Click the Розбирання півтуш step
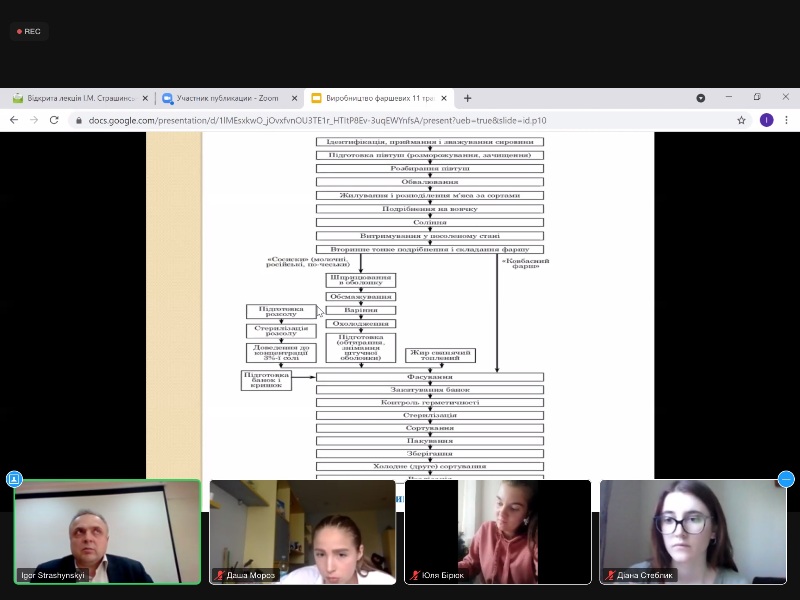800x600 pixels. (x=430, y=168)
